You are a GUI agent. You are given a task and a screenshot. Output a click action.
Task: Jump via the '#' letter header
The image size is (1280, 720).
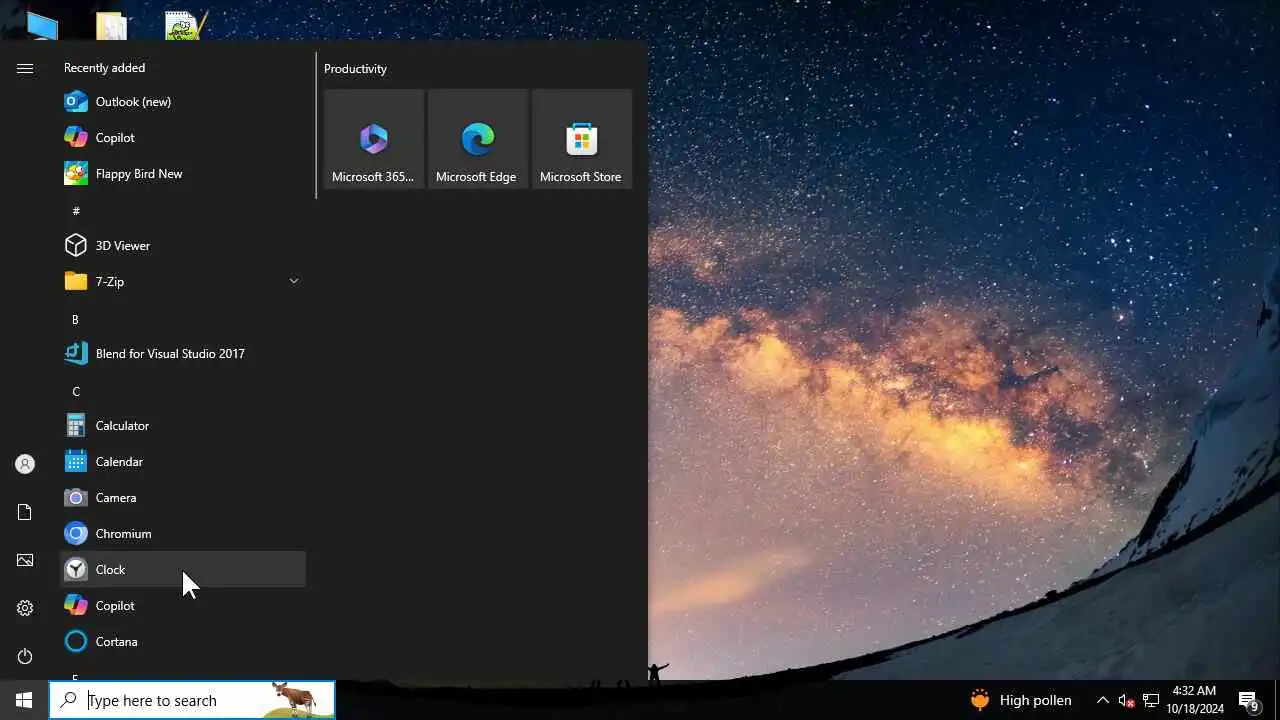[76, 211]
